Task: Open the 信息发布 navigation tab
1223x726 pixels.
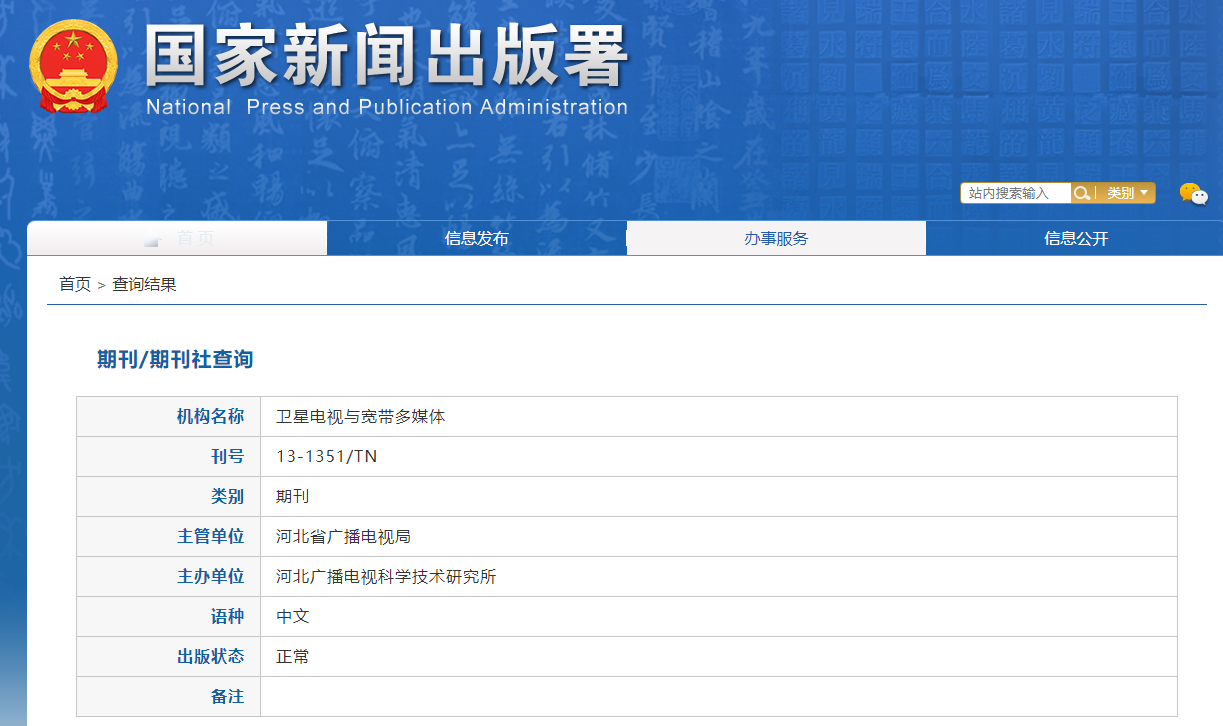Action: coord(476,238)
